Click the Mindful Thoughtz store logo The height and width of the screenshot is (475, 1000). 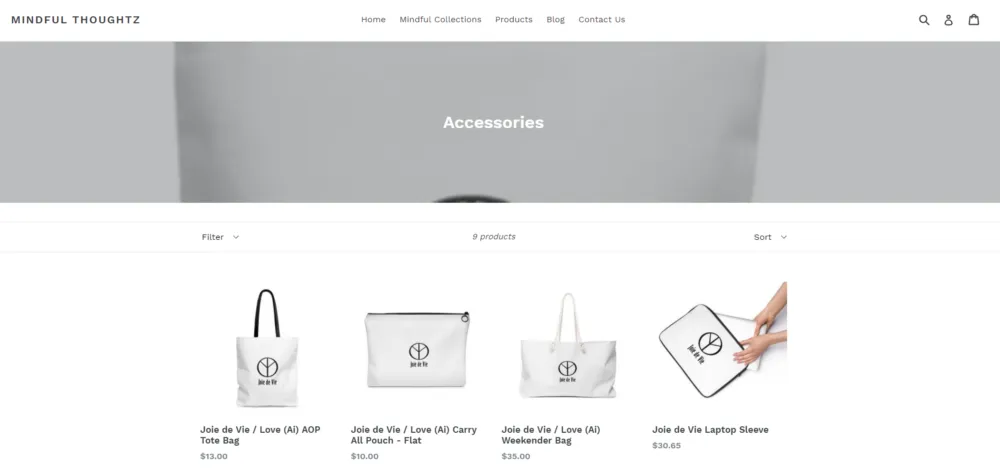[75, 20]
